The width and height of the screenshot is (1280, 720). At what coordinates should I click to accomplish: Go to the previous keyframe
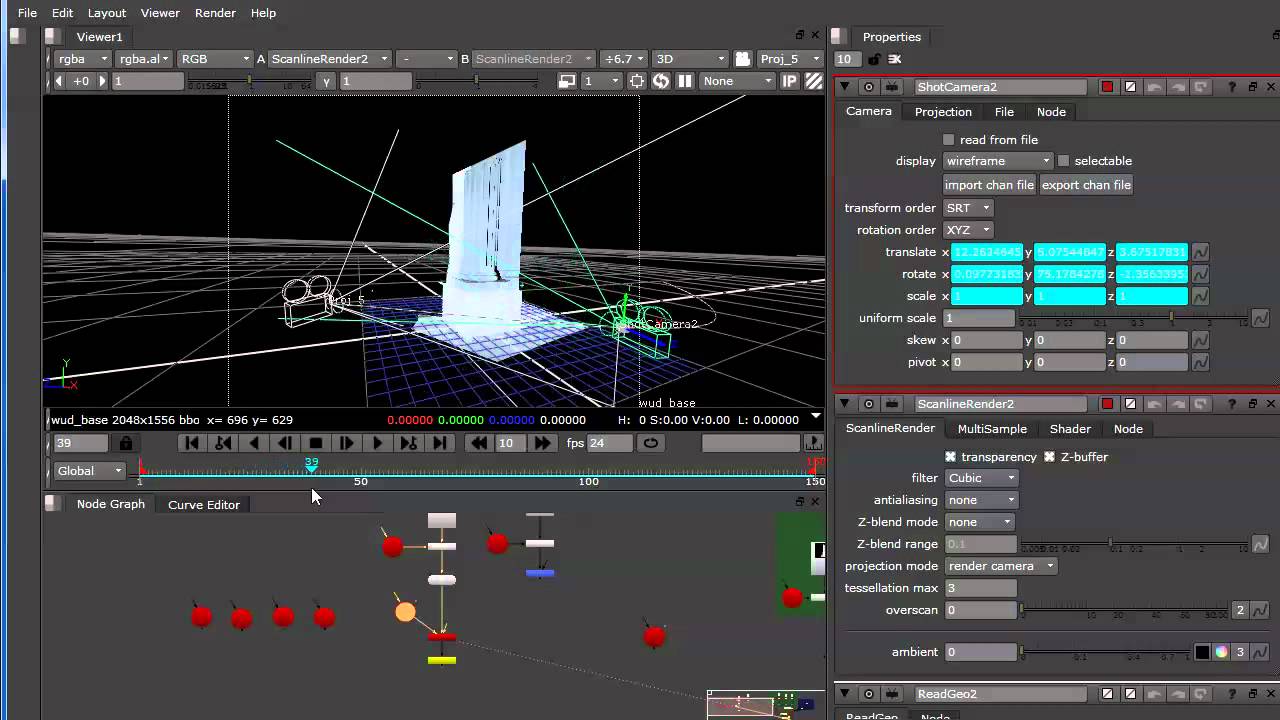click(223, 443)
